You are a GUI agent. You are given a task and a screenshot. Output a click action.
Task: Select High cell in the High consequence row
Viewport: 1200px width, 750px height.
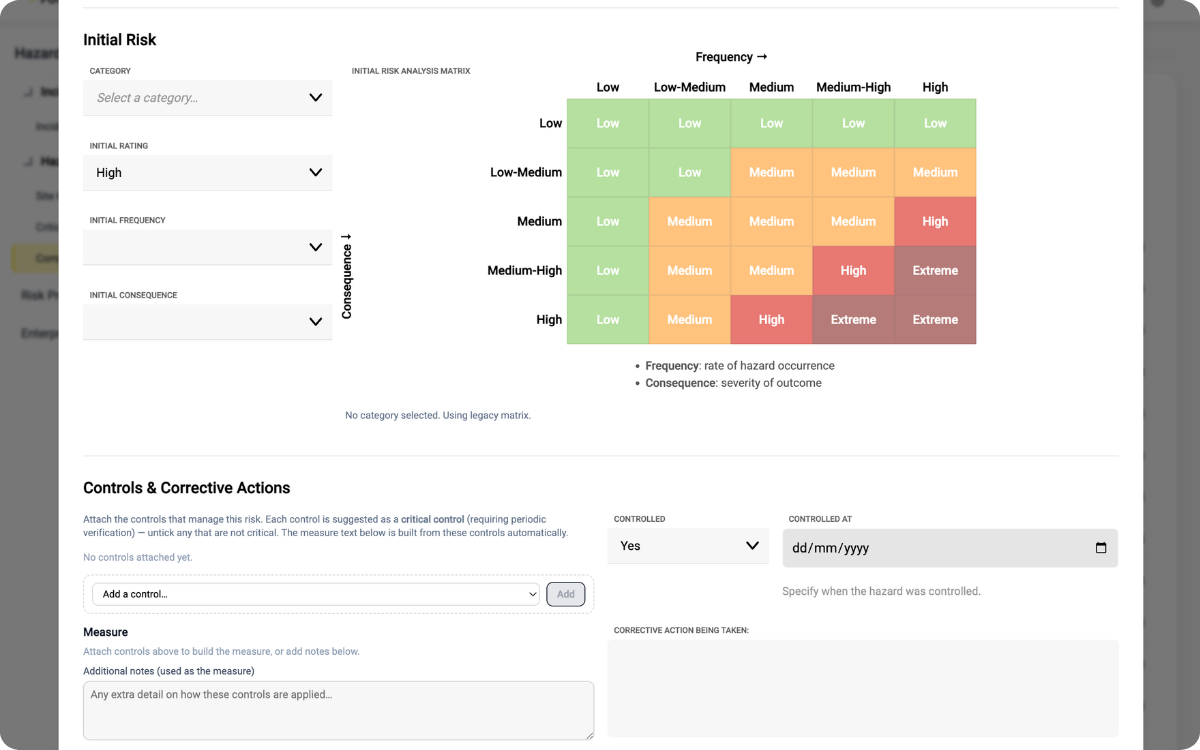[x=771, y=320]
